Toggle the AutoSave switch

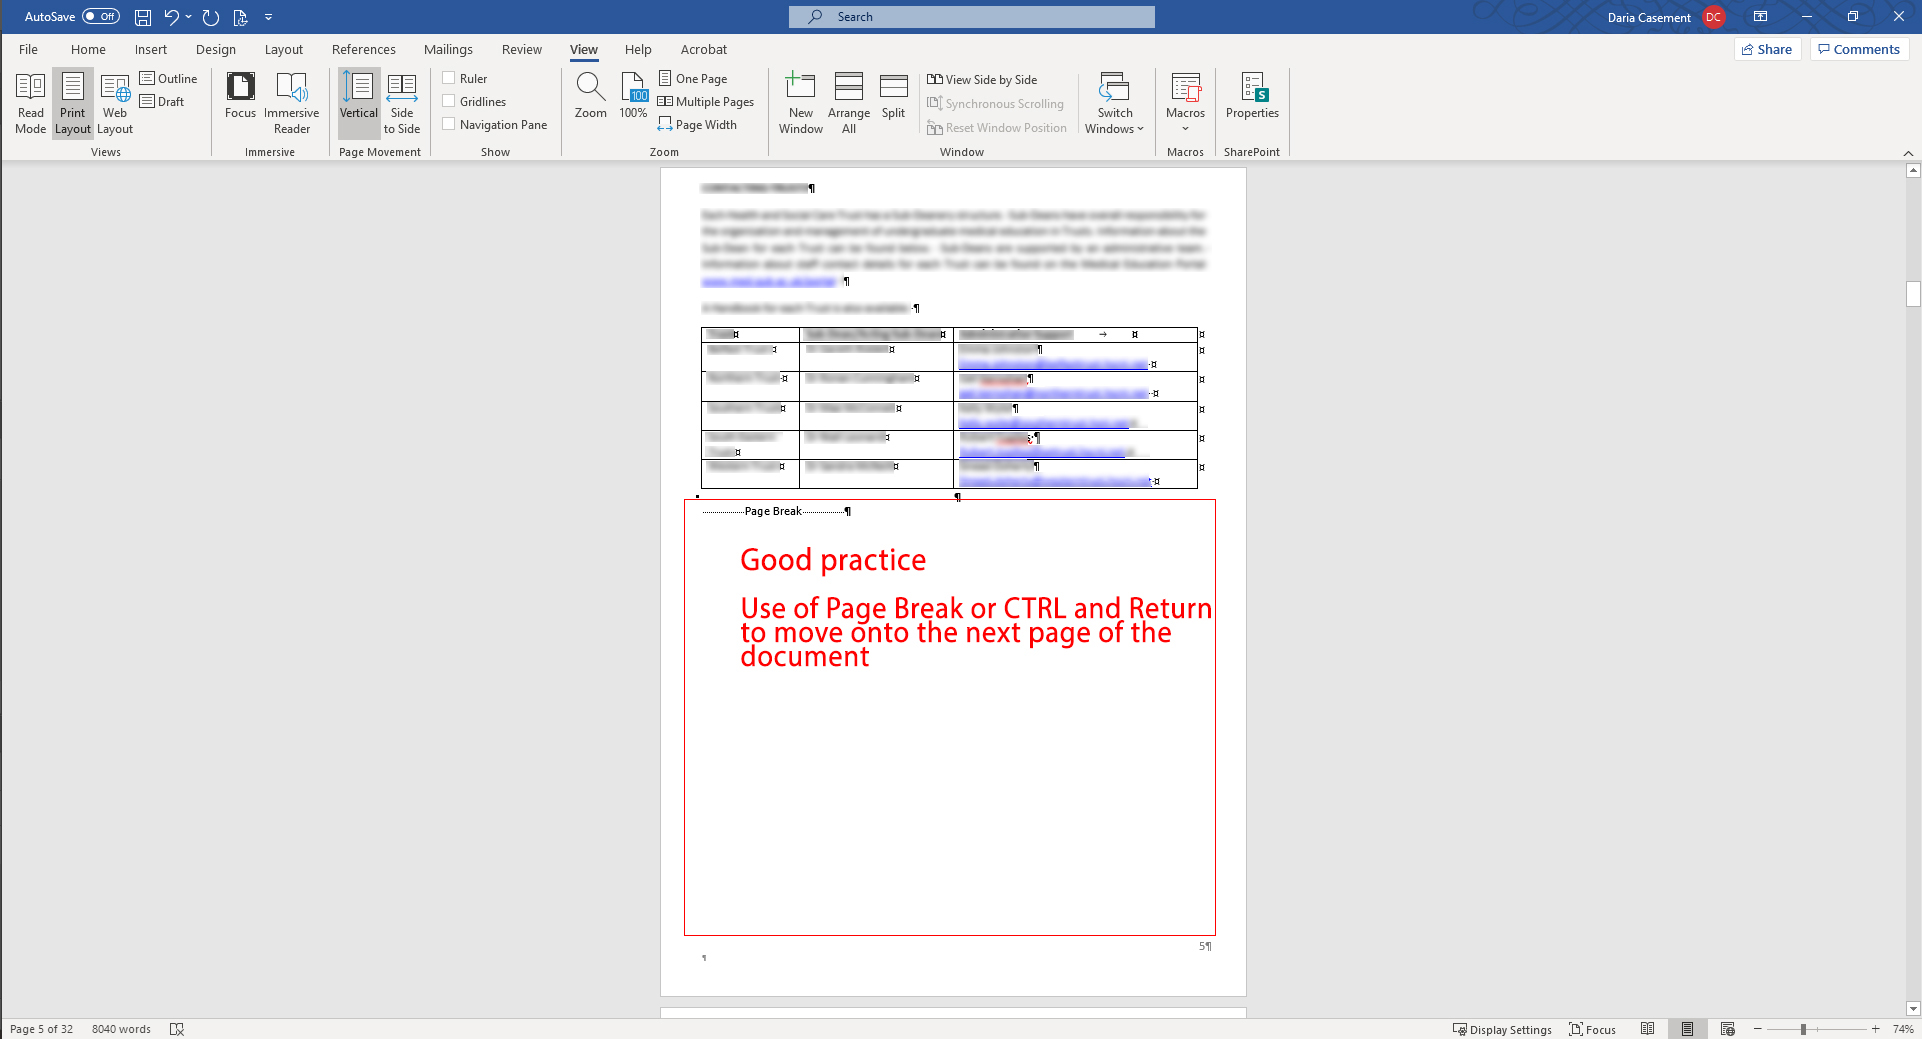click(101, 17)
